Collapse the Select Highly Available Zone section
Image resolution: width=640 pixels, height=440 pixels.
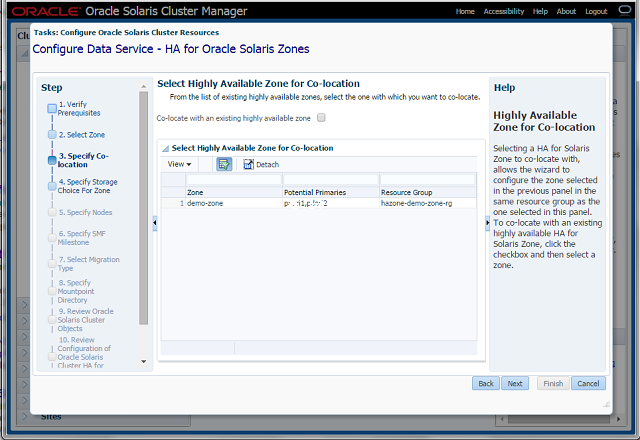tap(165, 149)
